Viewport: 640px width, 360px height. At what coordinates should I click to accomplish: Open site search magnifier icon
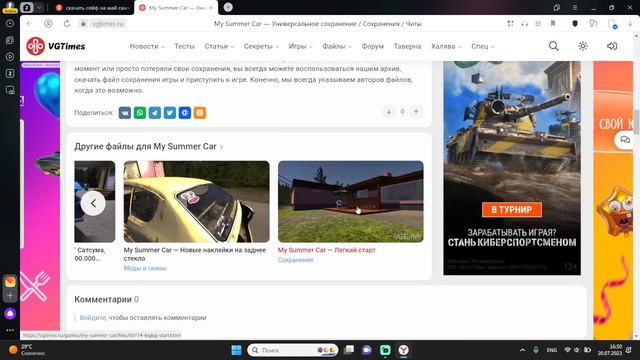pos(553,46)
